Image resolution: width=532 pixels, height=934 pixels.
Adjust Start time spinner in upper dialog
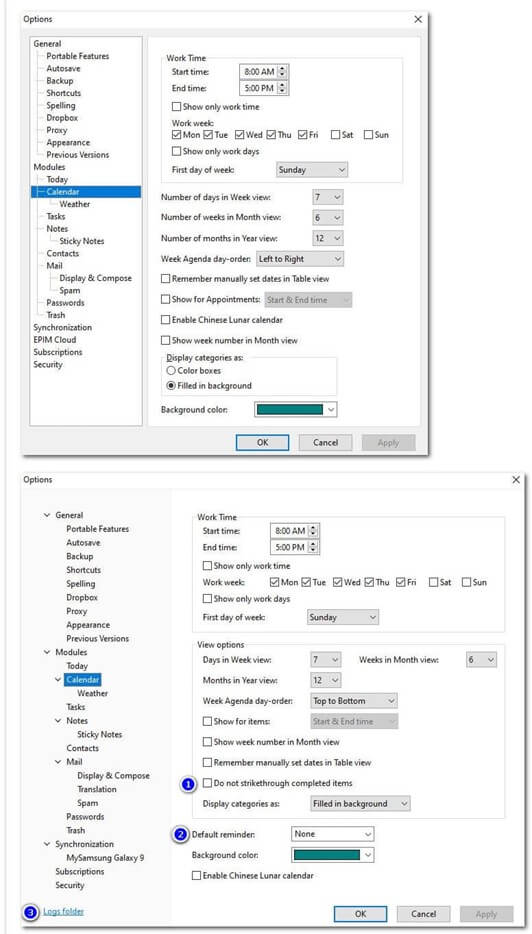[x=282, y=71]
